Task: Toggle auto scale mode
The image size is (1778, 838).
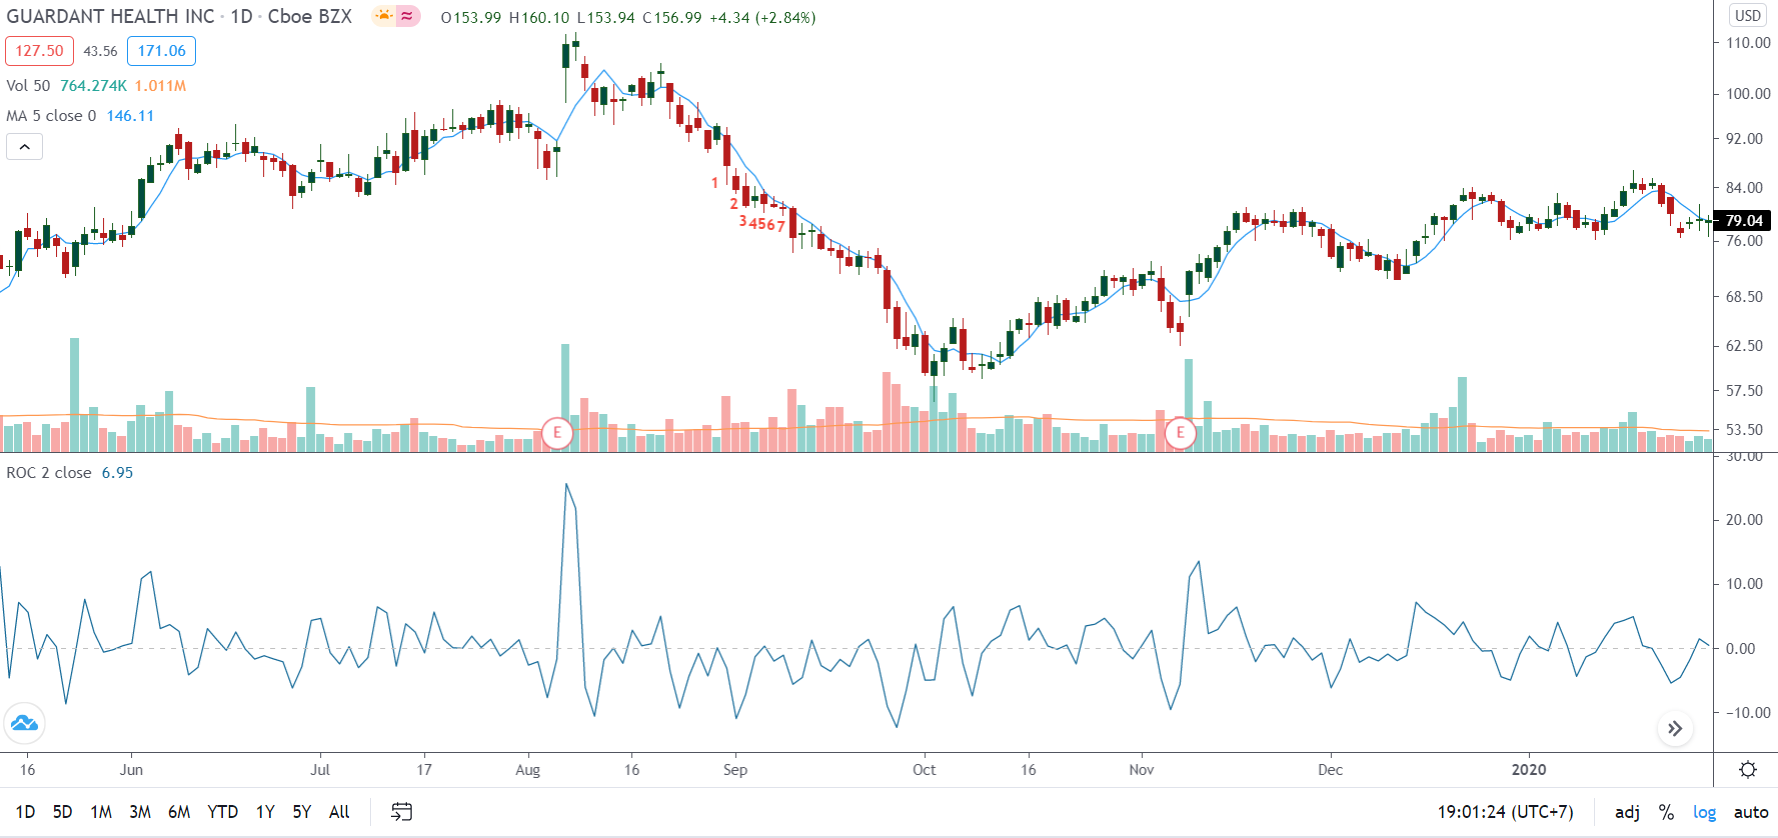Action: tap(1751, 812)
